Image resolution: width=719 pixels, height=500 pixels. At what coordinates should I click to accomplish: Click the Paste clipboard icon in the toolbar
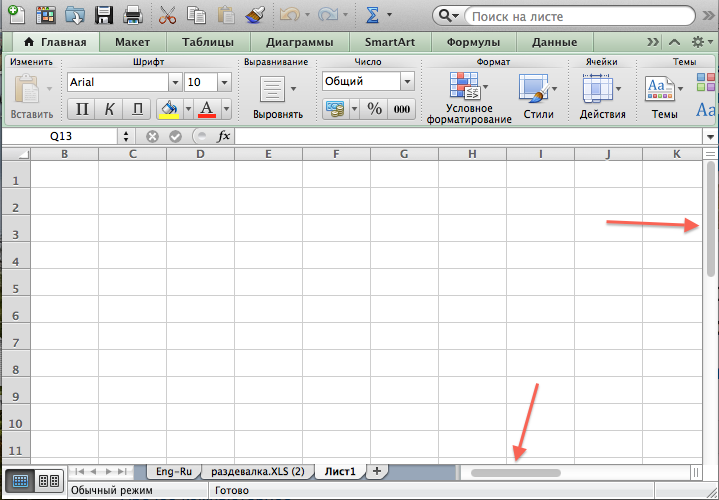pyautogui.click(x=226, y=16)
